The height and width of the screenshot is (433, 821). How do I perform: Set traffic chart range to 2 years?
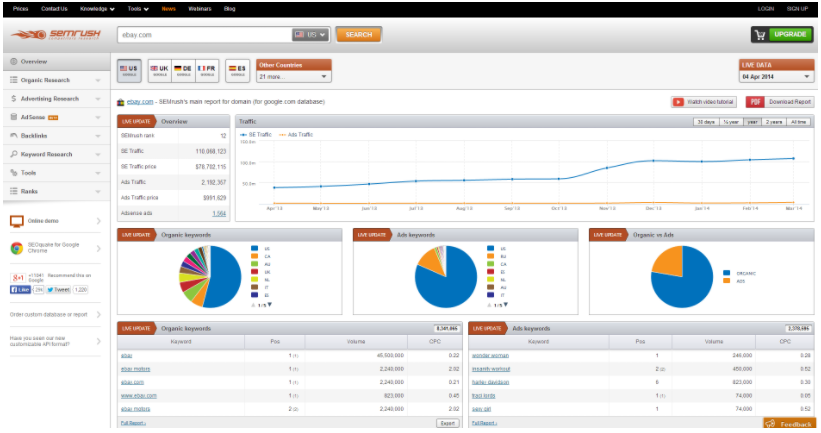[774, 122]
